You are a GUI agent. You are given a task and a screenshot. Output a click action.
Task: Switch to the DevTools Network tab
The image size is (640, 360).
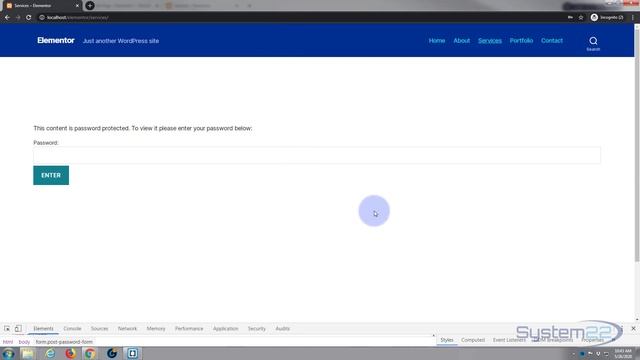point(127,329)
